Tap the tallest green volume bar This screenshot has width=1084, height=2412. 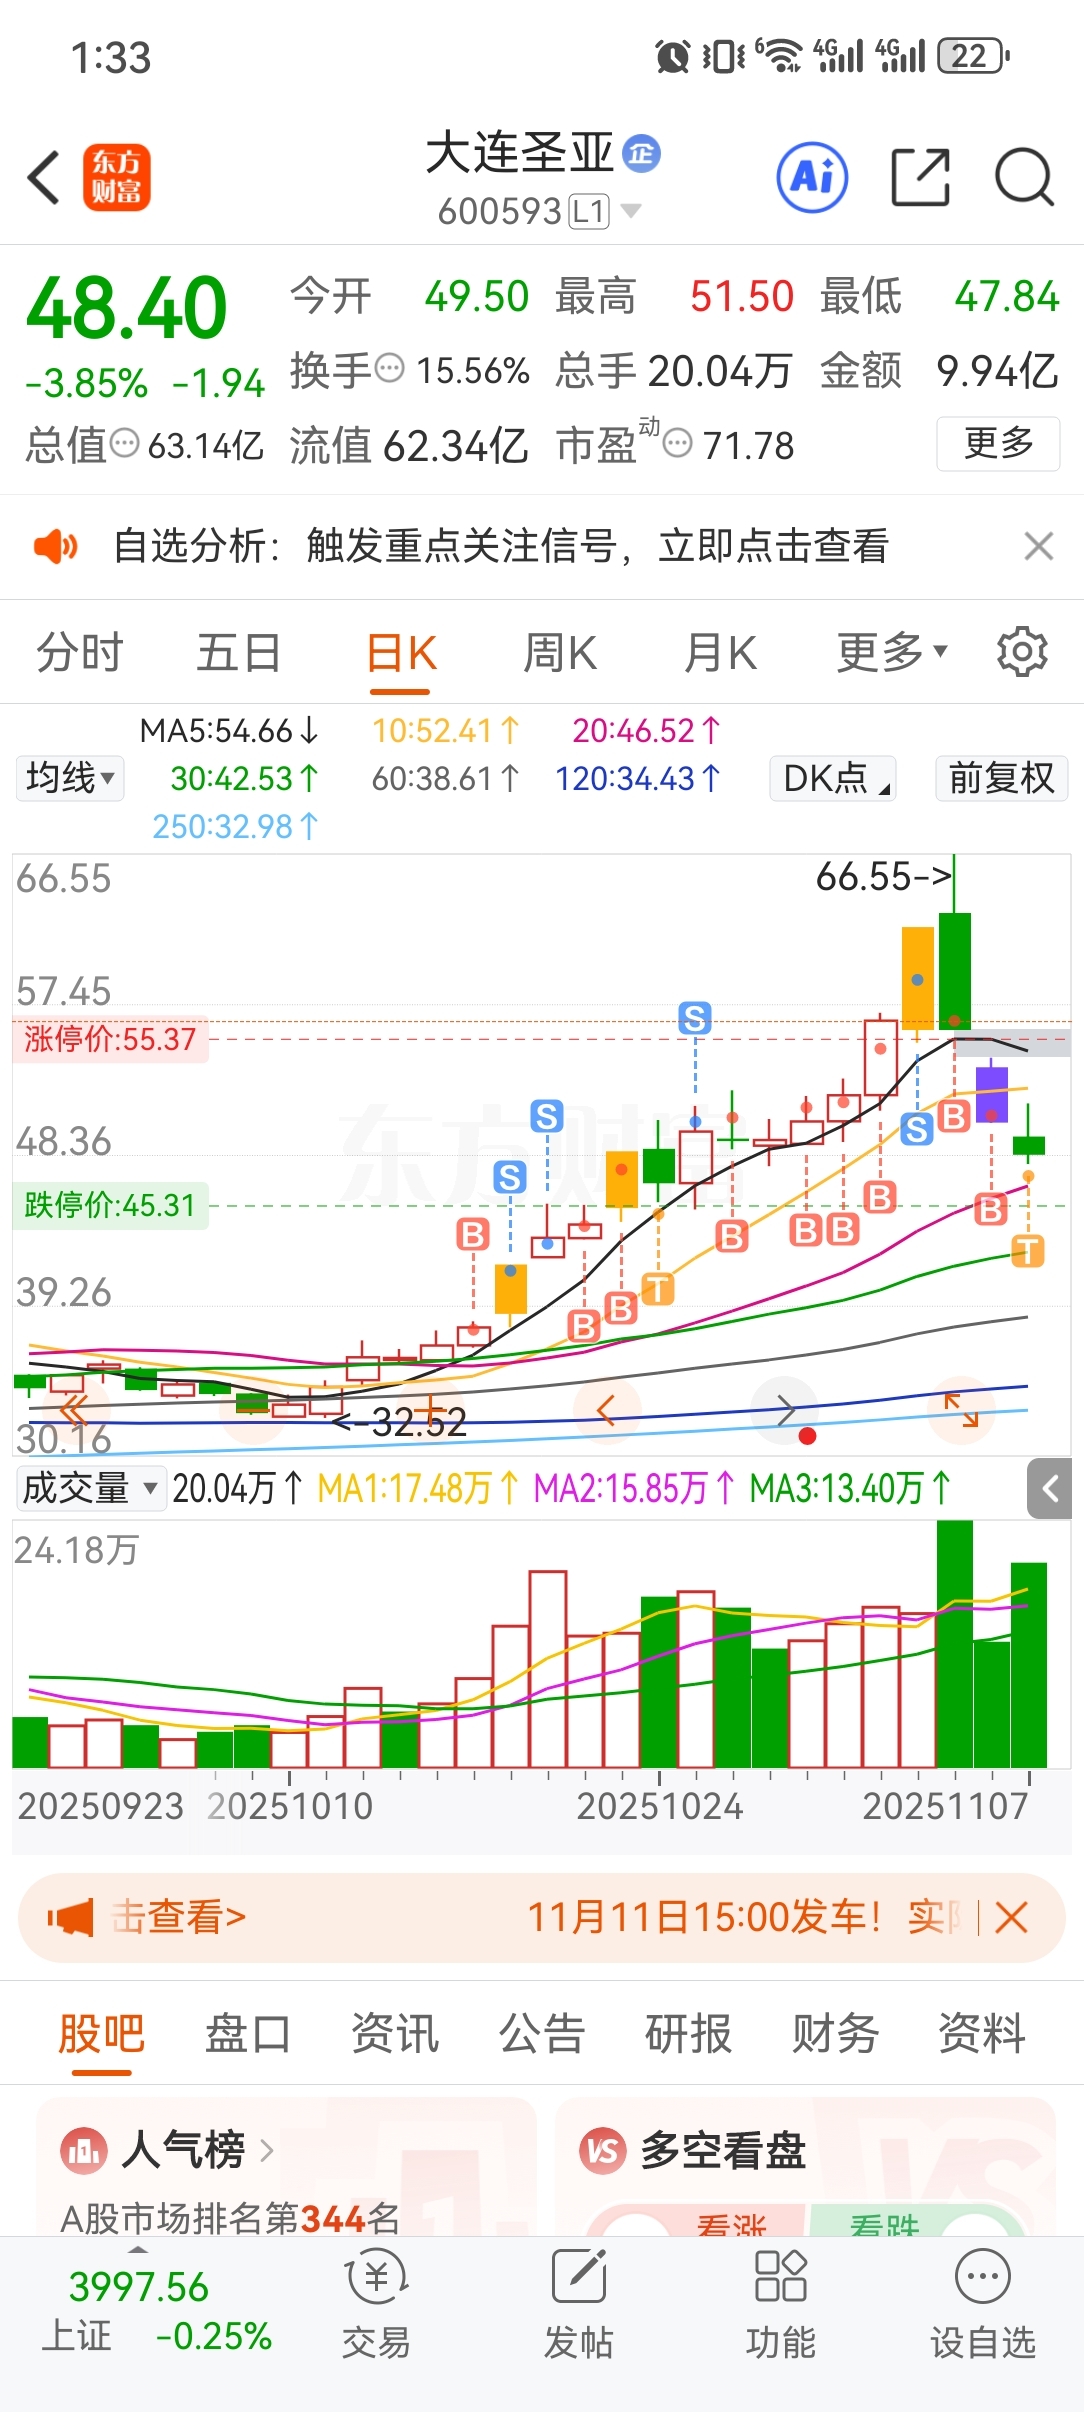pyautogui.click(x=954, y=1644)
